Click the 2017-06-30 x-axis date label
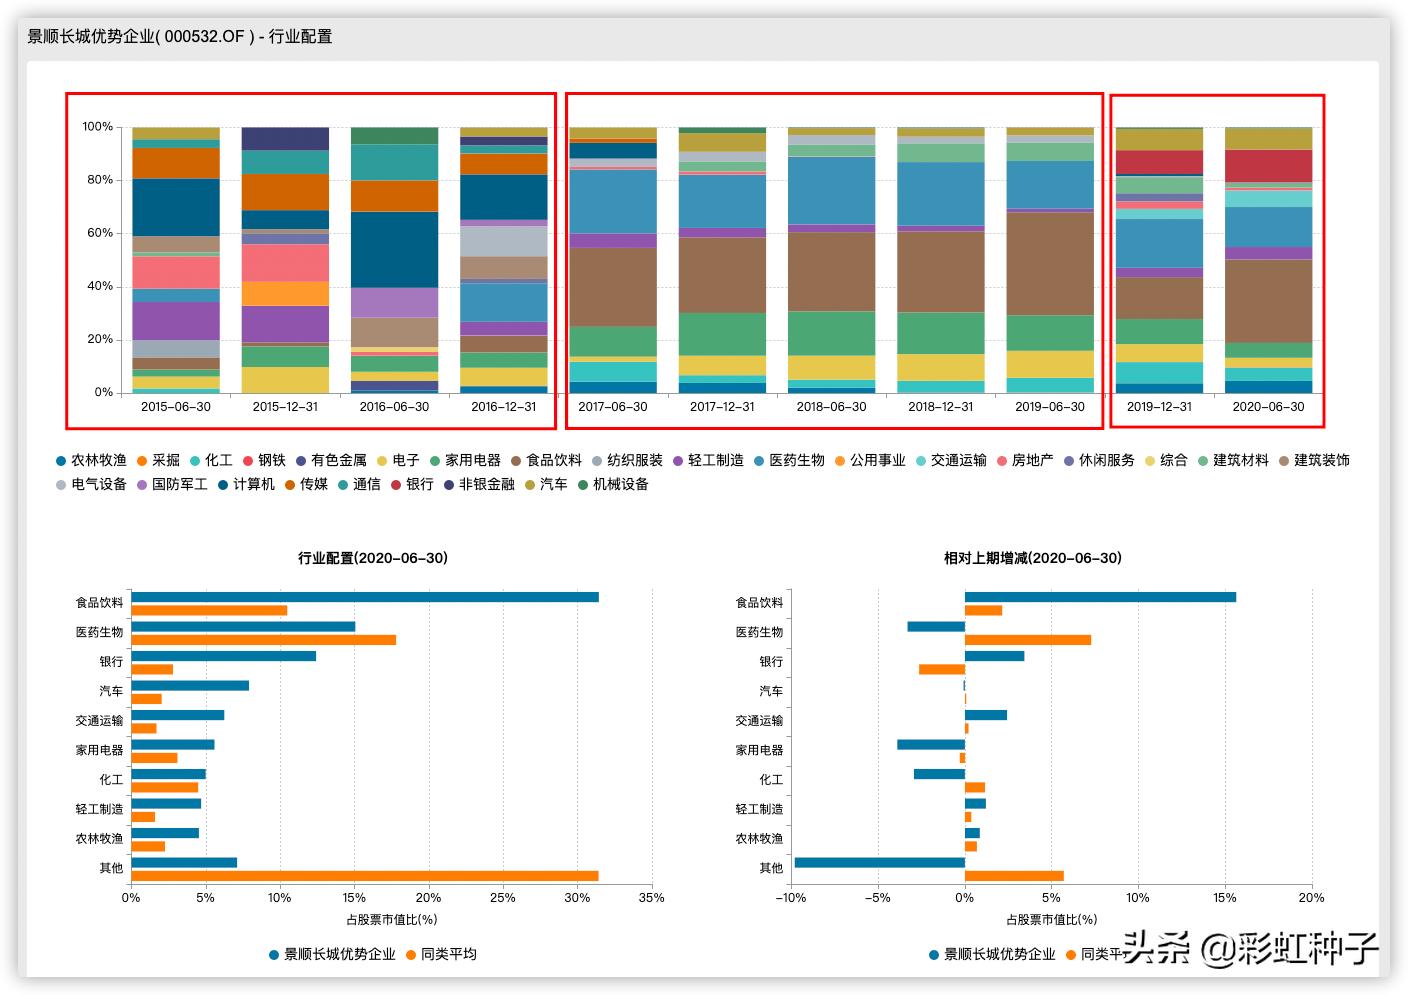The image size is (1408, 995). coord(613,407)
